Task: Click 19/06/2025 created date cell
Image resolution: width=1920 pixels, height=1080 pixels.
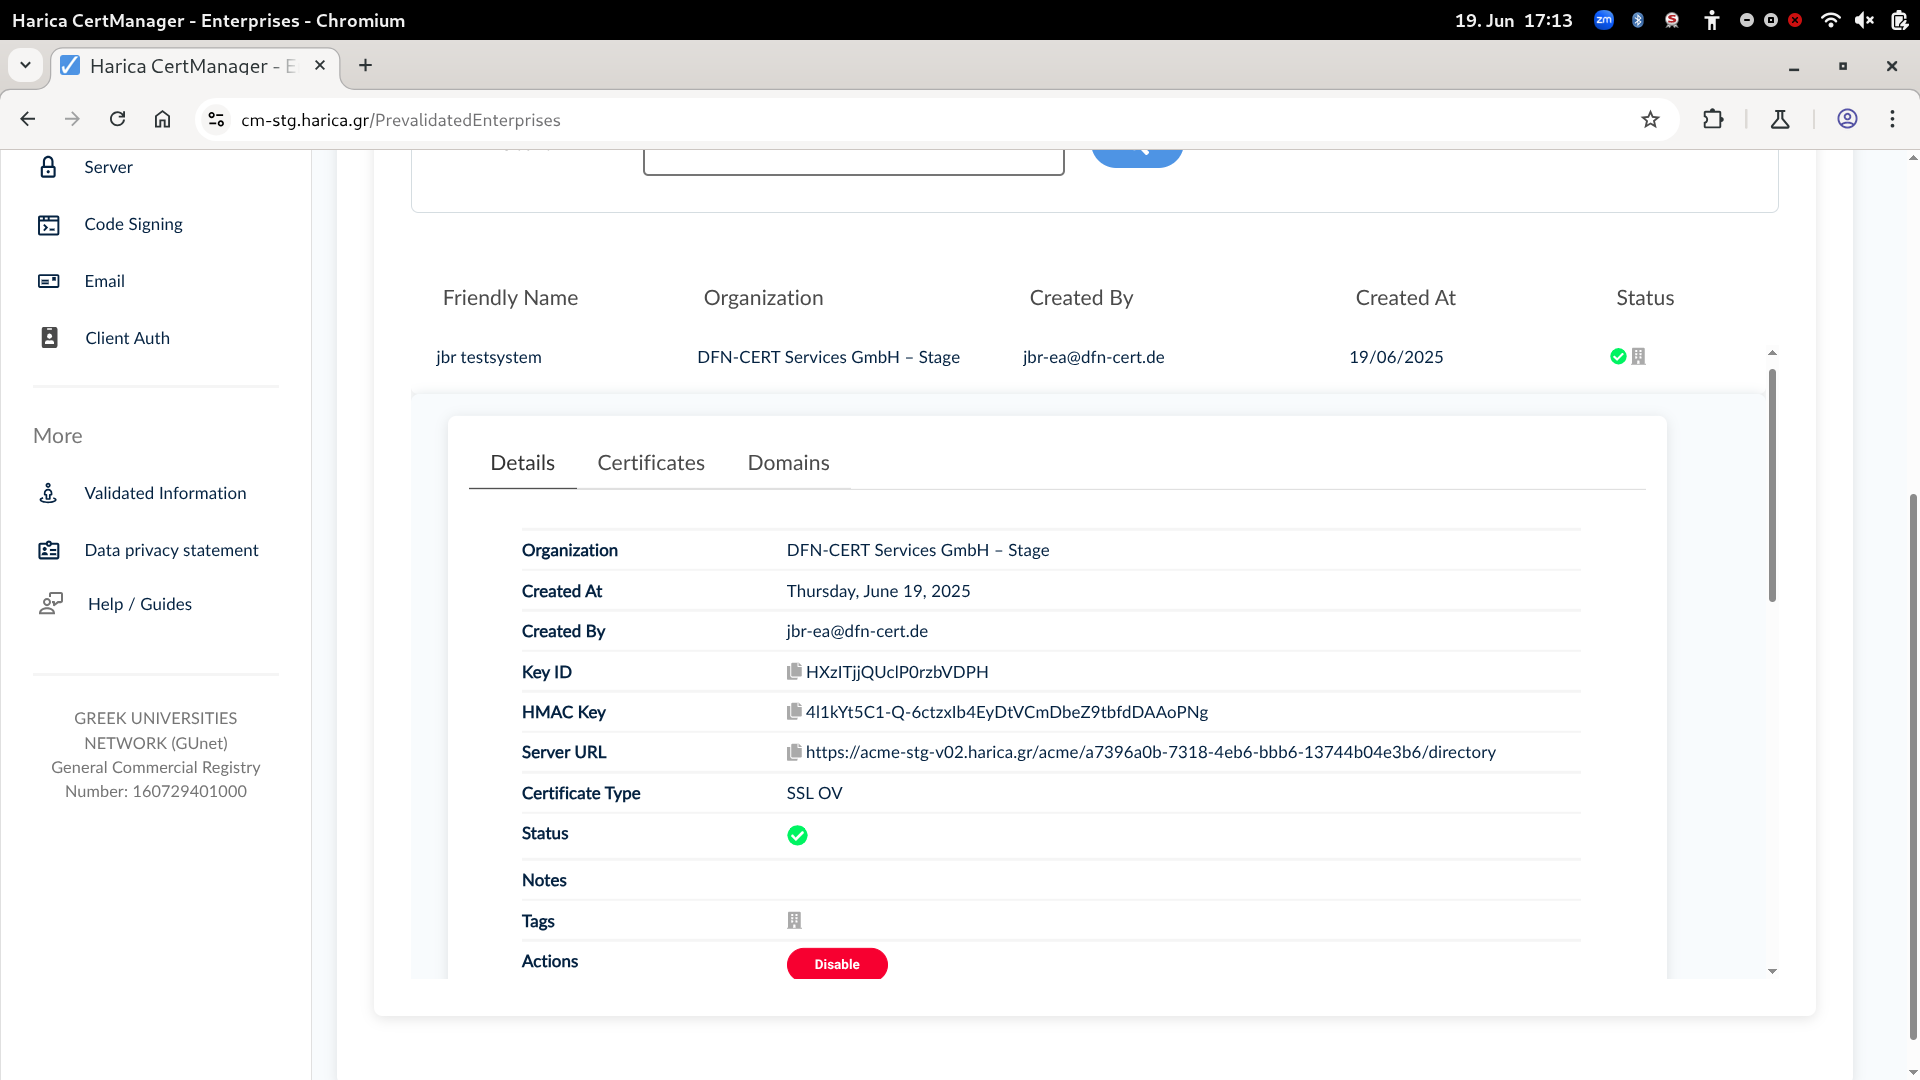Action: [1396, 357]
